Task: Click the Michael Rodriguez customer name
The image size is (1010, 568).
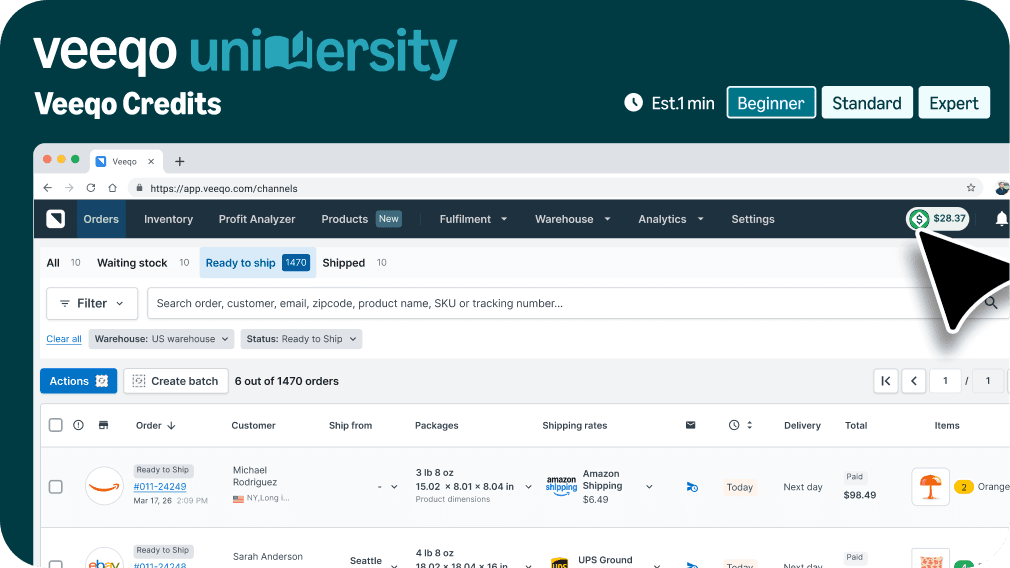Action: (x=254, y=476)
